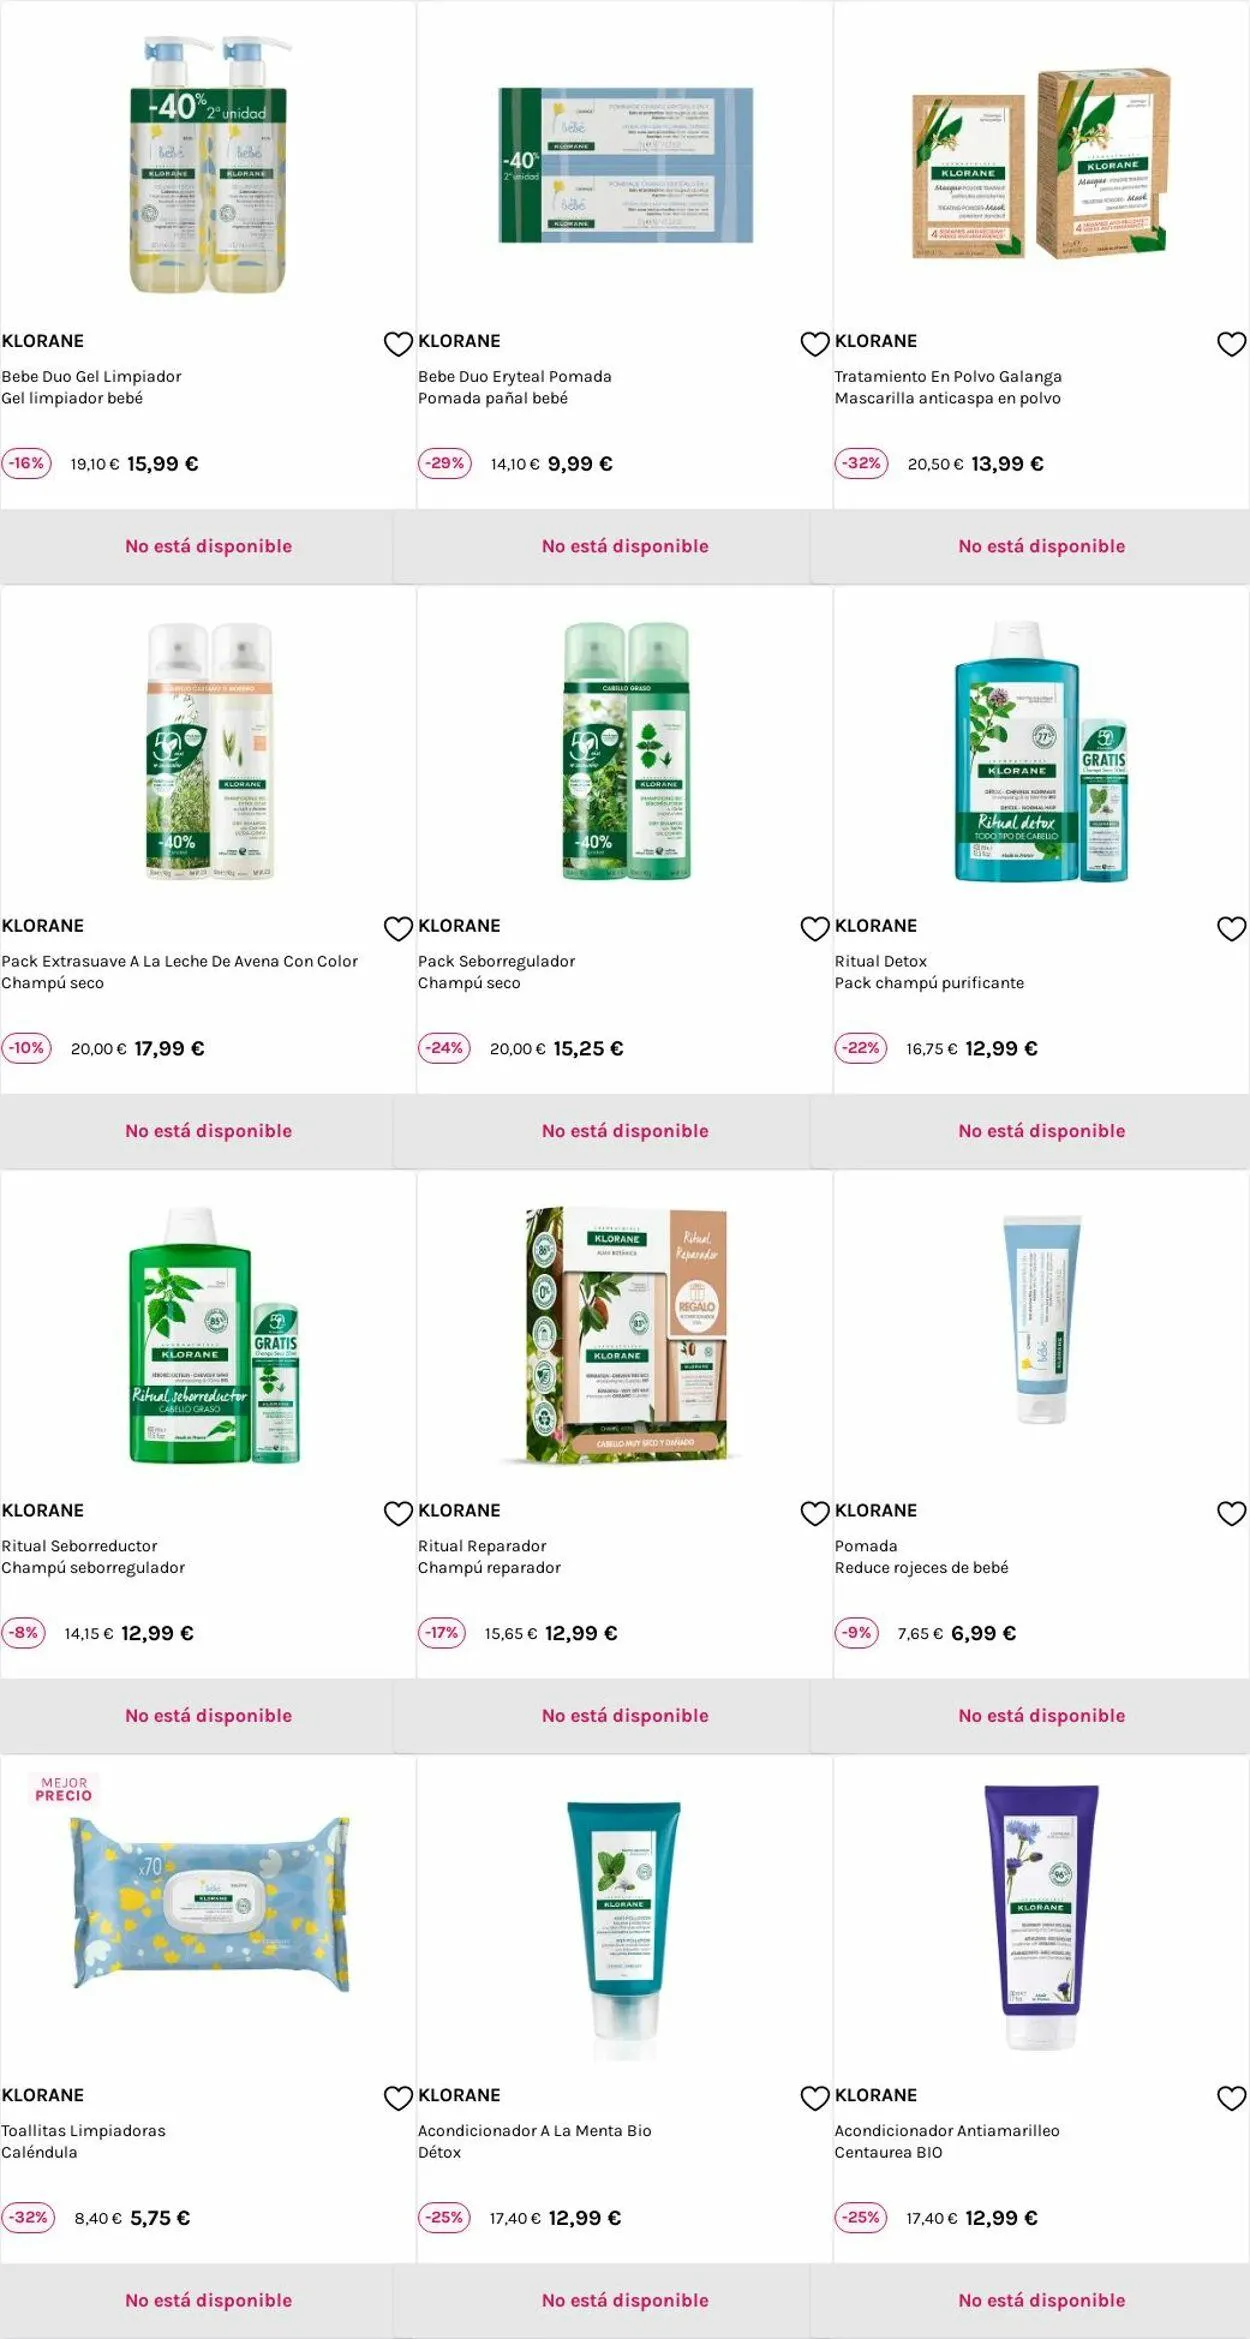1250x2339 pixels.
Task: Favorite Acondicionador Antiamarilleo Centaurea BIO
Action: pyautogui.click(x=1231, y=2099)
